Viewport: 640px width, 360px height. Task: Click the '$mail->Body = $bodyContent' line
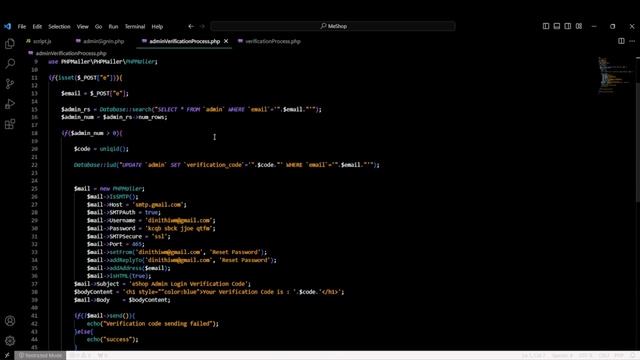coord(122,300)
